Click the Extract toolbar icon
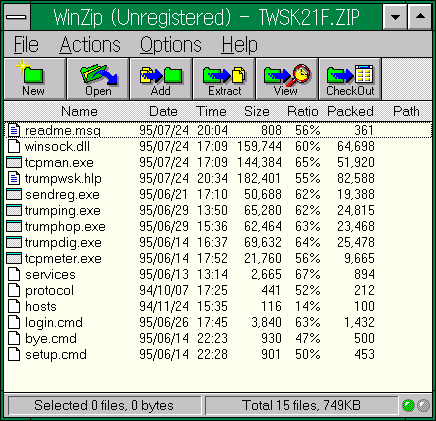This screenshot has width=436, height=421. pos(224,79)
